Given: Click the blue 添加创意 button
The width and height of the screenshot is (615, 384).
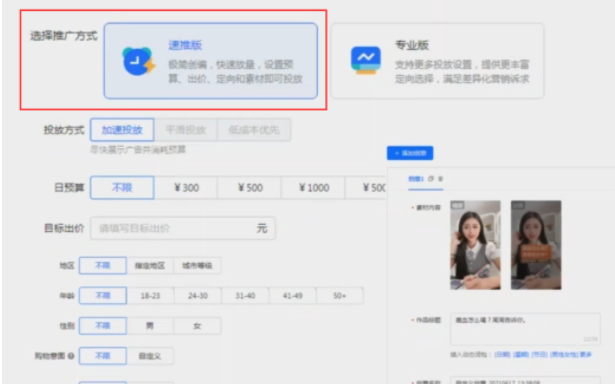Looking at the screenshot, I should pyautogui.click(x=410, y=153).
